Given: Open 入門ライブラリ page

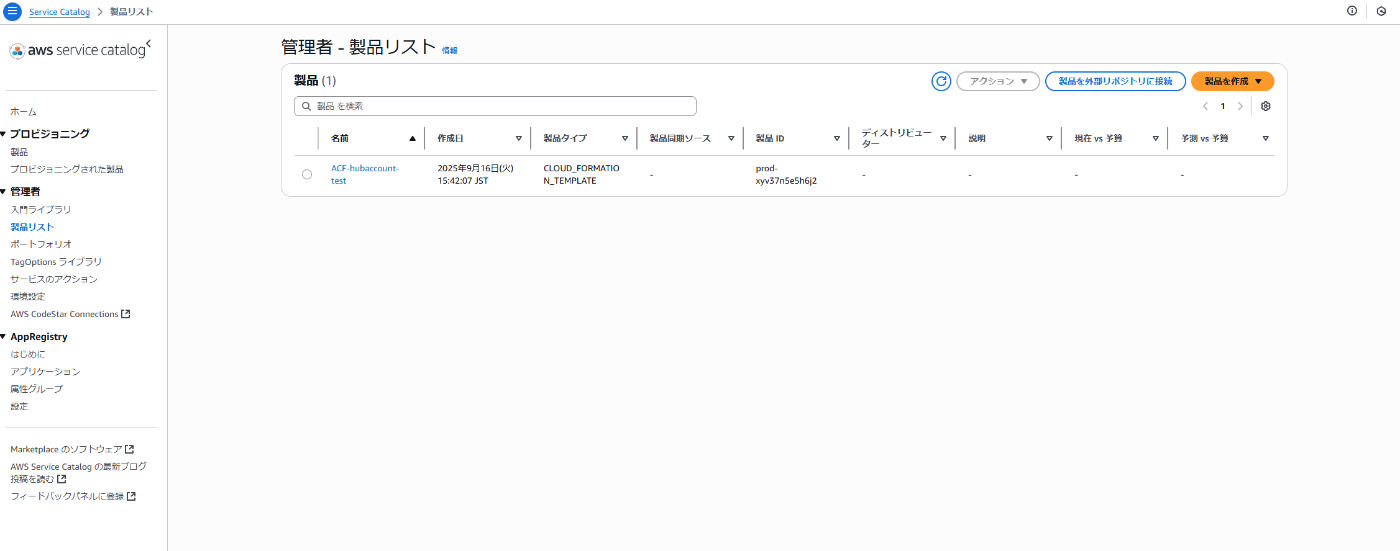Looking at the screenshot, I should point(41,209).
